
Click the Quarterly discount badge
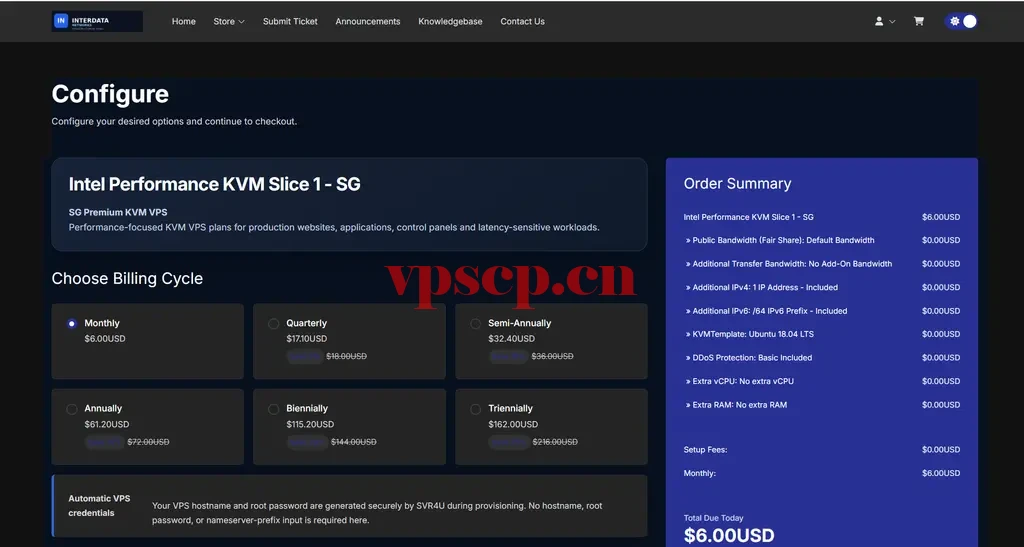point(305,356)
